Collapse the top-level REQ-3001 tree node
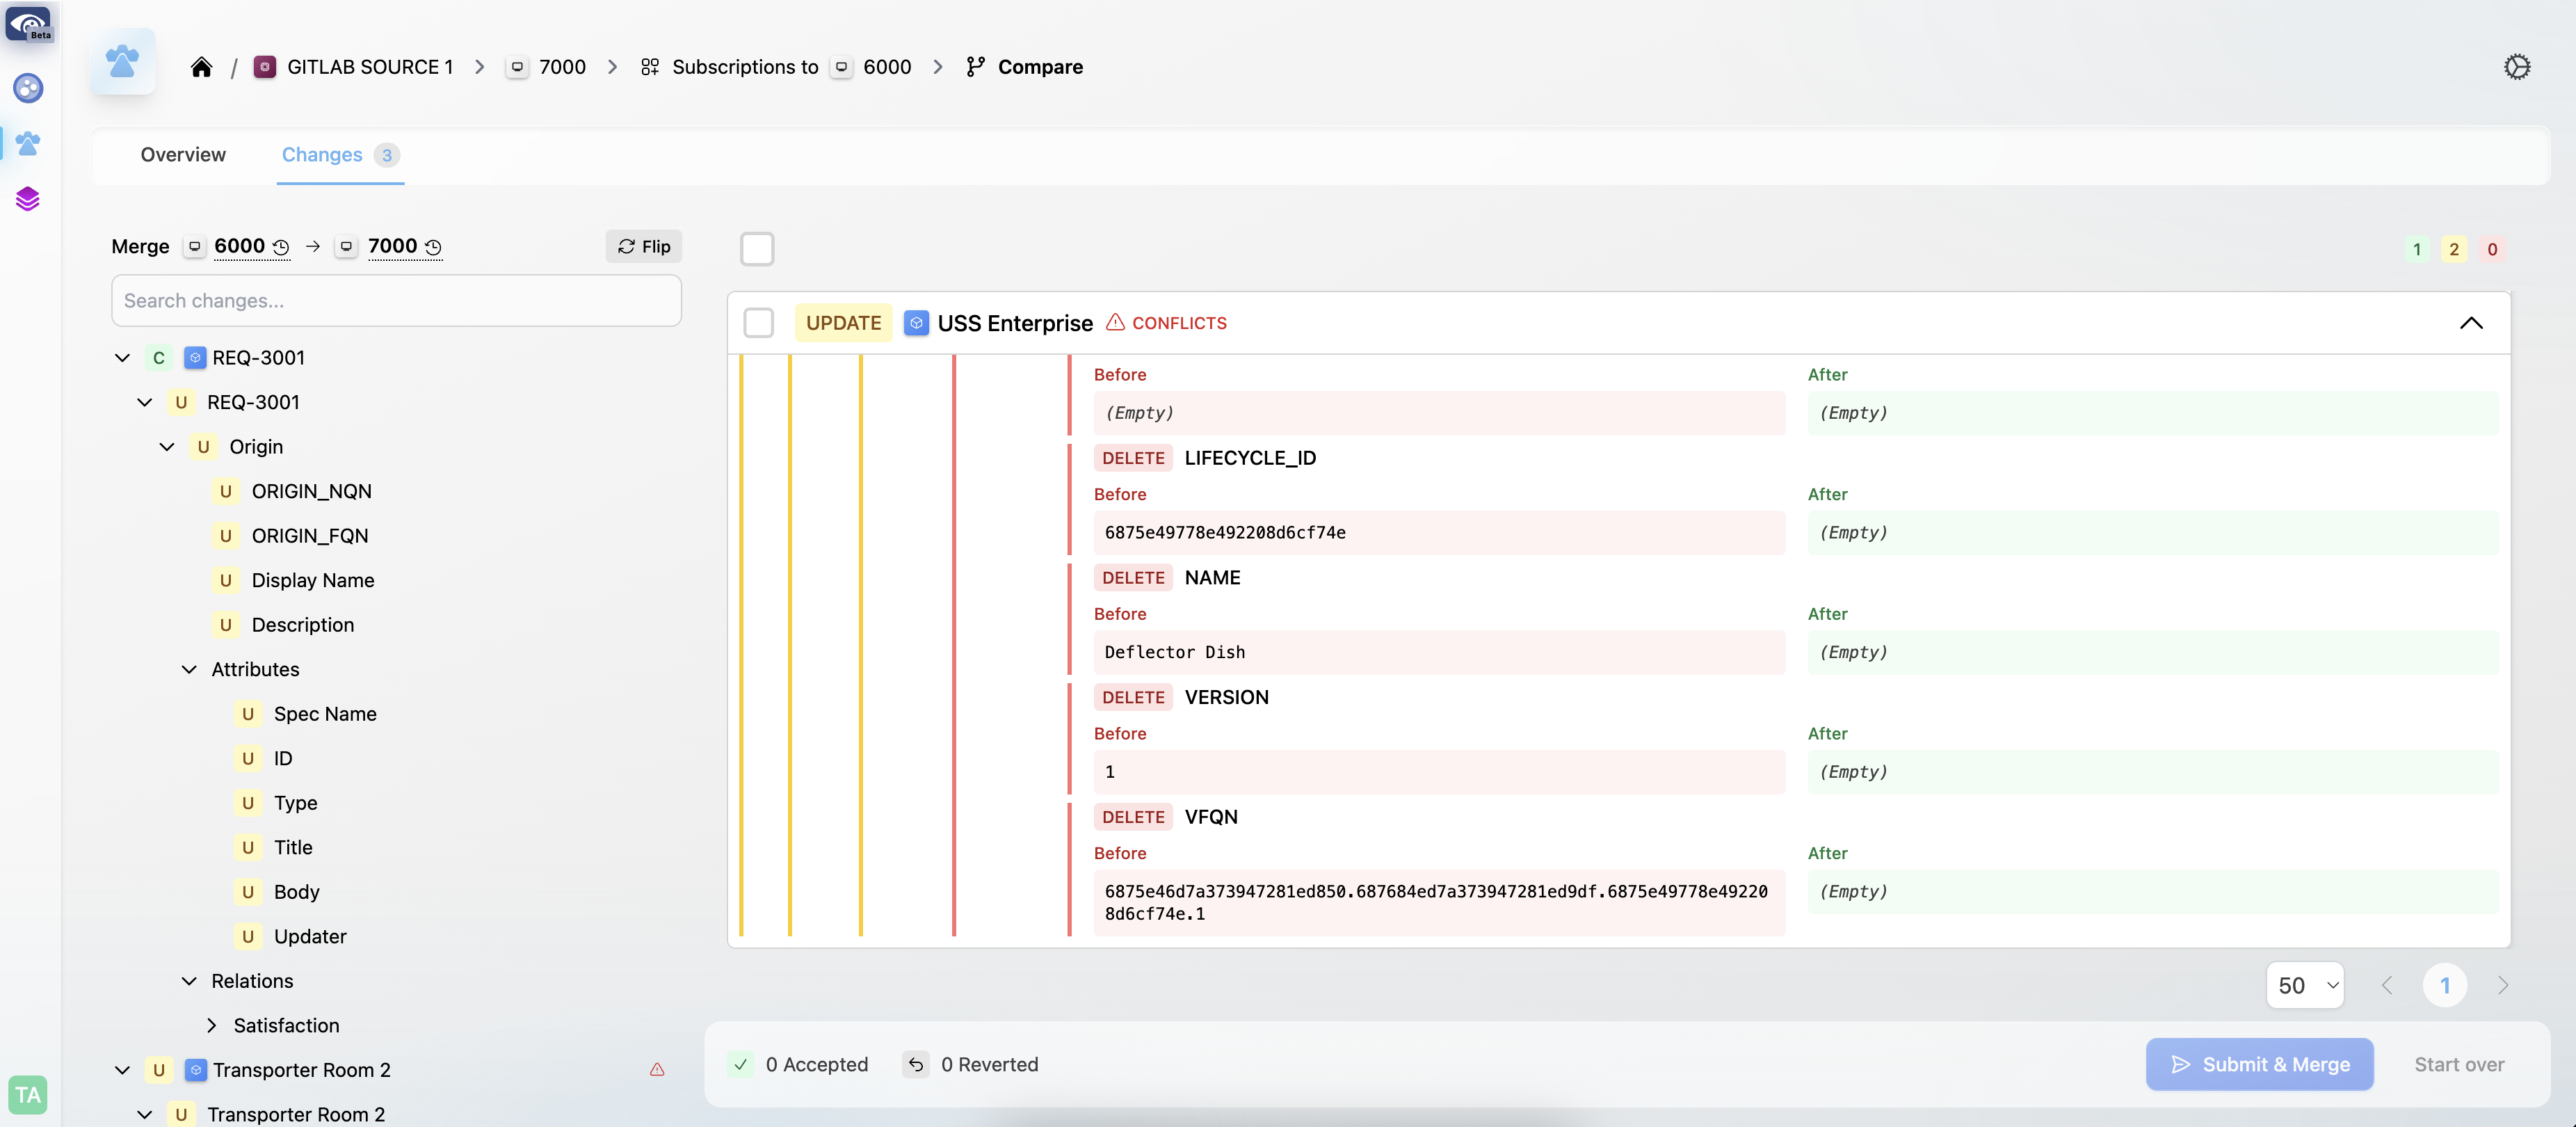Image resolution: width=2576 pixels, height=1127 pixels. [122, 358]
